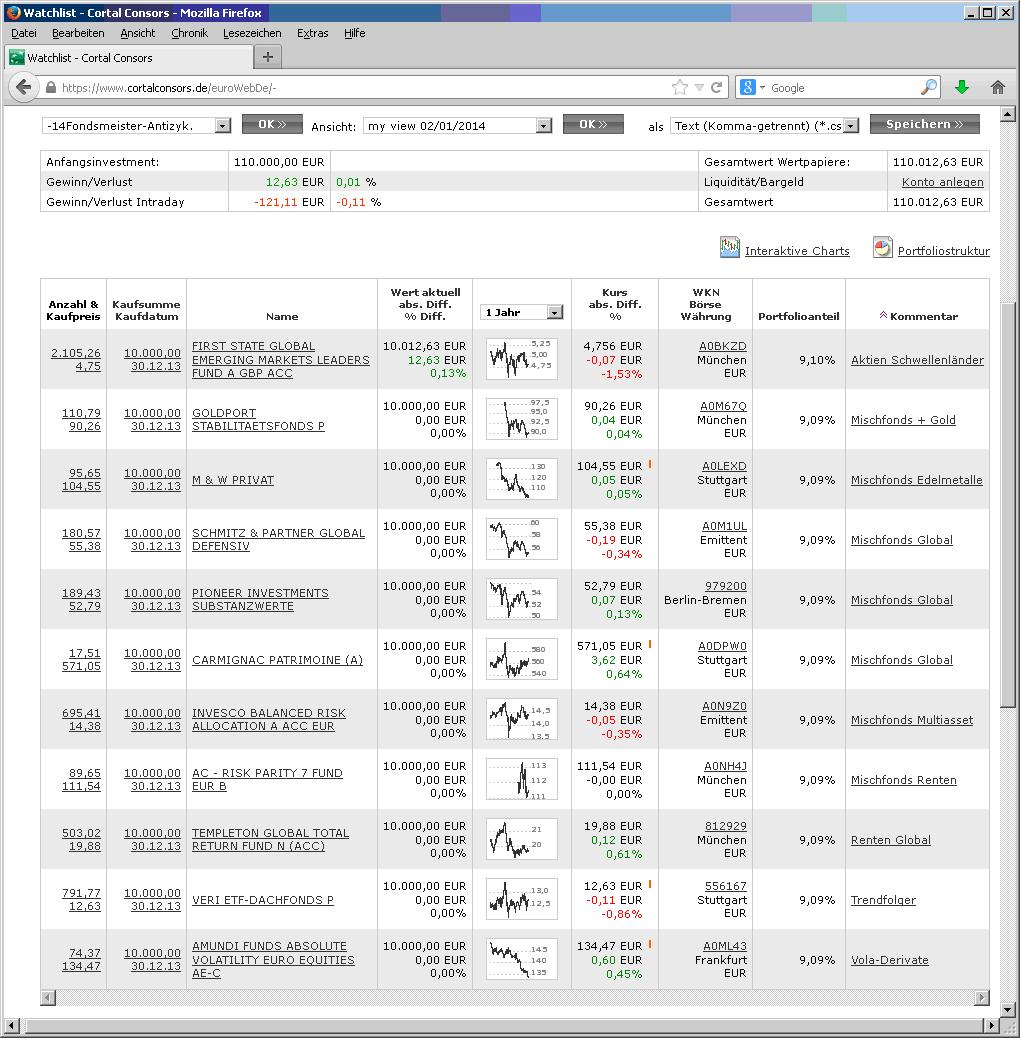1020x1038 pixels.
Task: Open the Templeton Global chart thumbnail
Action: click(522, 839)
